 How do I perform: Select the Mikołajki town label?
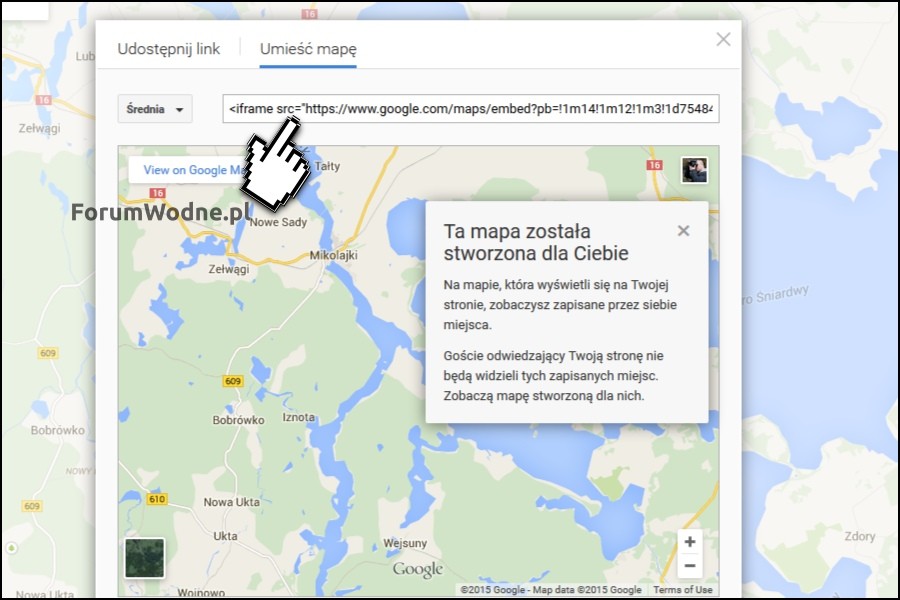[x=333, y=255]
